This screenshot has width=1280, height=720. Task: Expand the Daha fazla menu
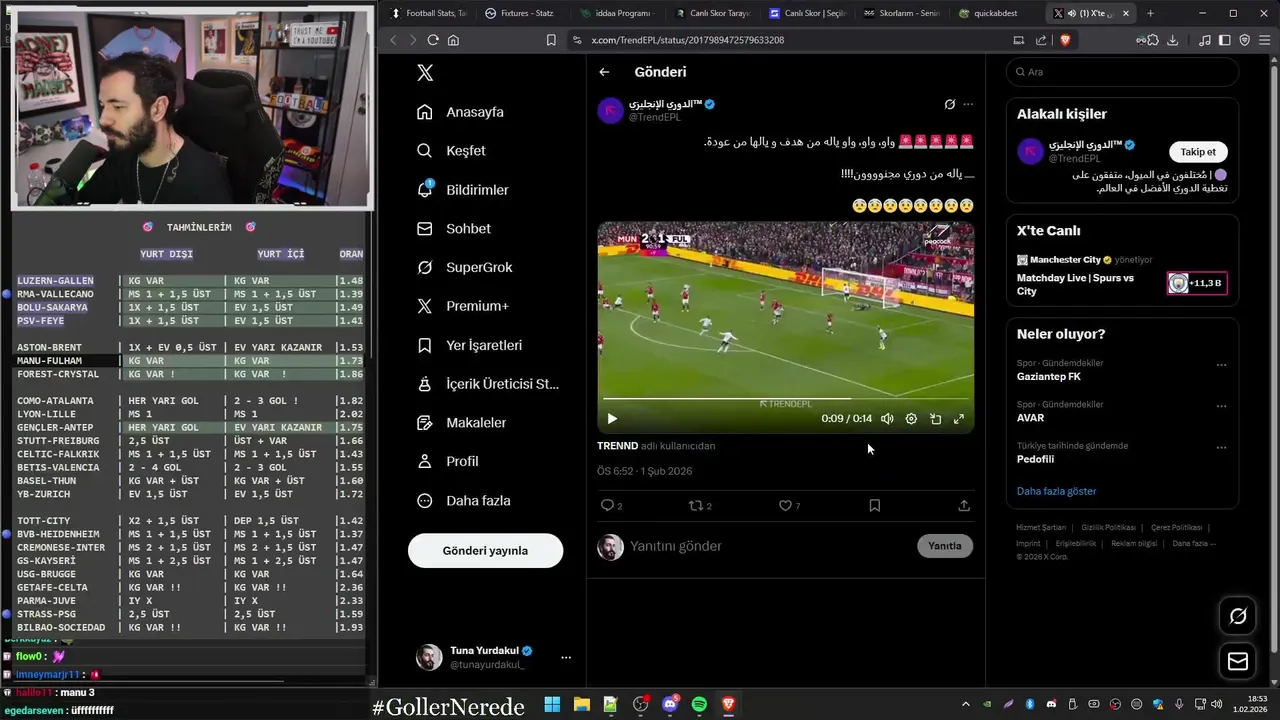tap(464, 501)
